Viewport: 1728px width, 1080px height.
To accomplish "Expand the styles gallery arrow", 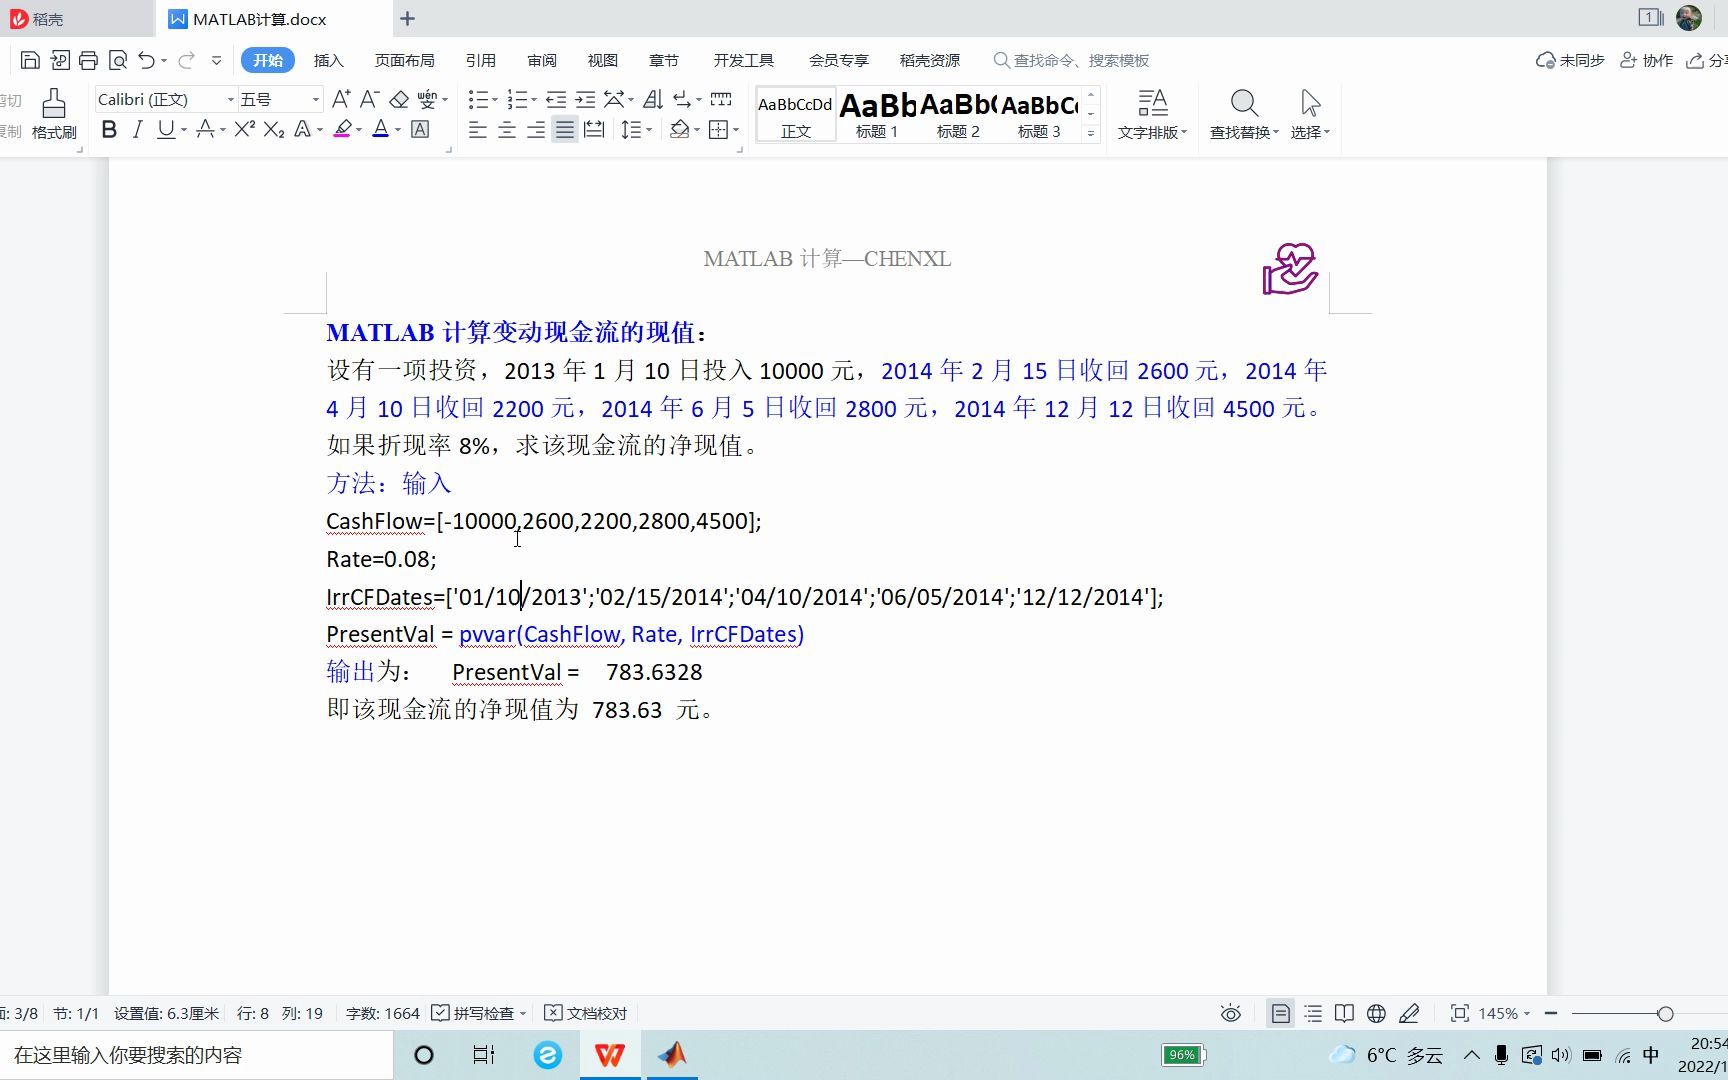I will tap(1091, 133).
